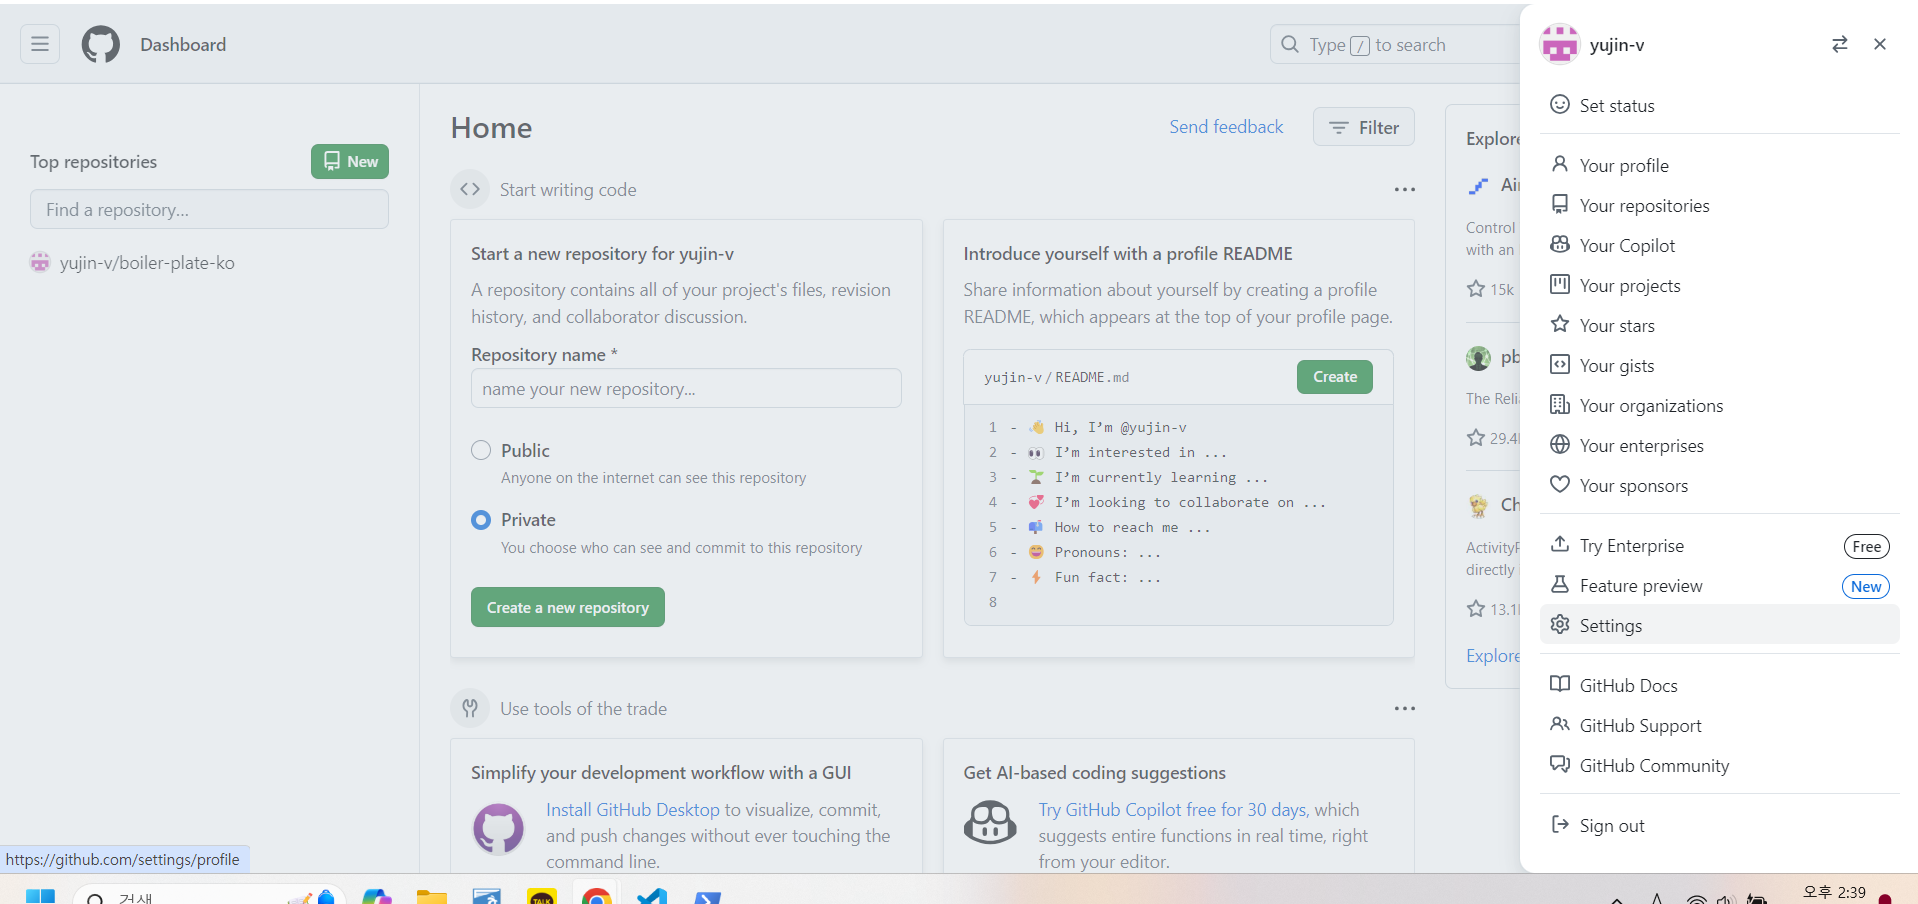
Task: Click the organizations building icon
Action: point(1559,404)
